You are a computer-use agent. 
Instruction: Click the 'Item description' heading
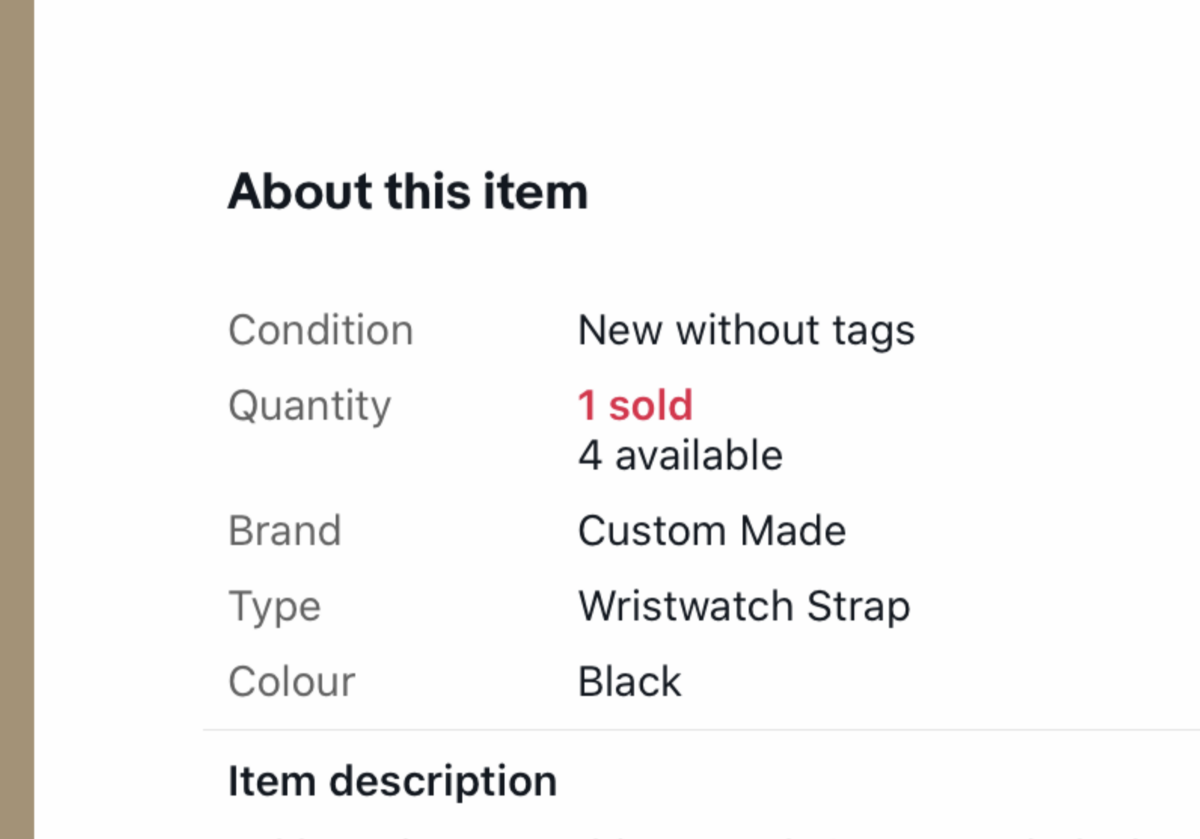tap(392, 781)
